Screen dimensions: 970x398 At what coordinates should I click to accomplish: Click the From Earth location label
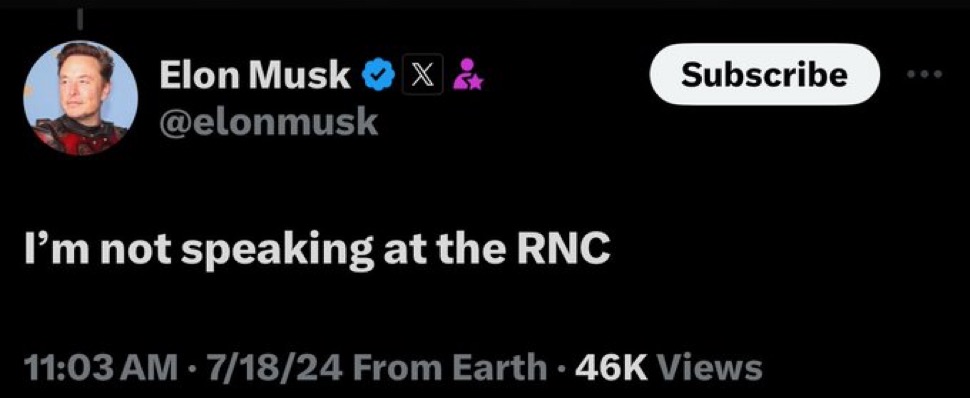[x=450, y=368]
